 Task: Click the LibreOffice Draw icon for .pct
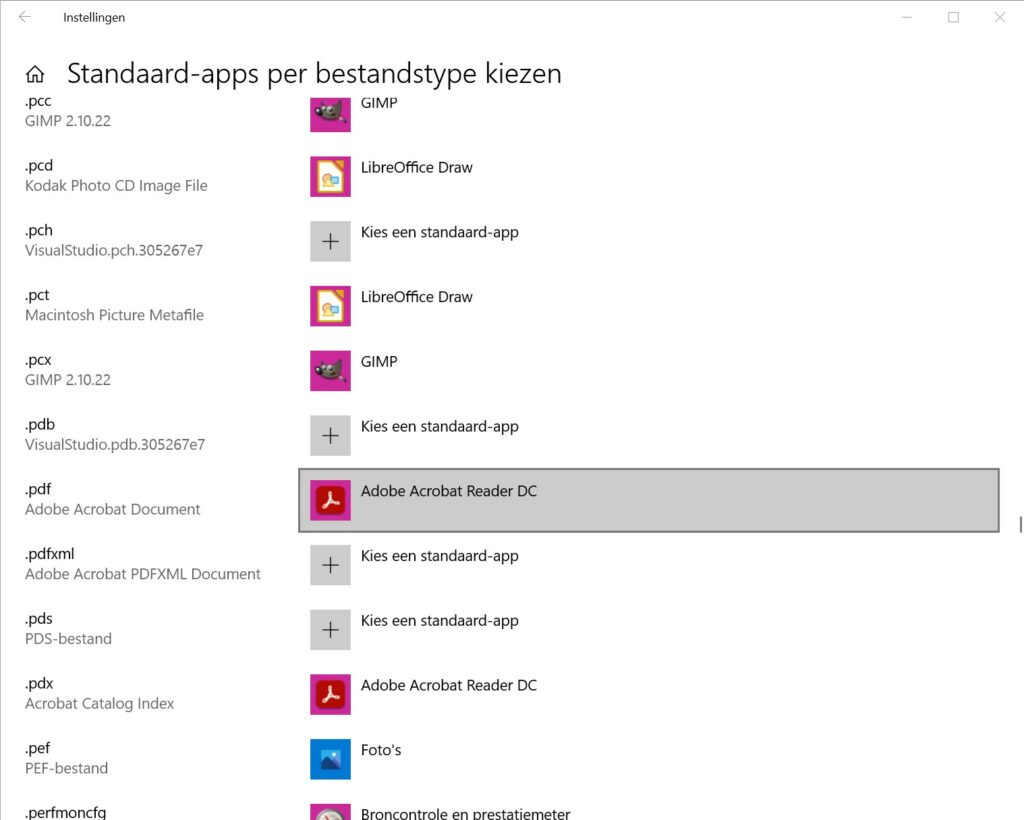330,306
